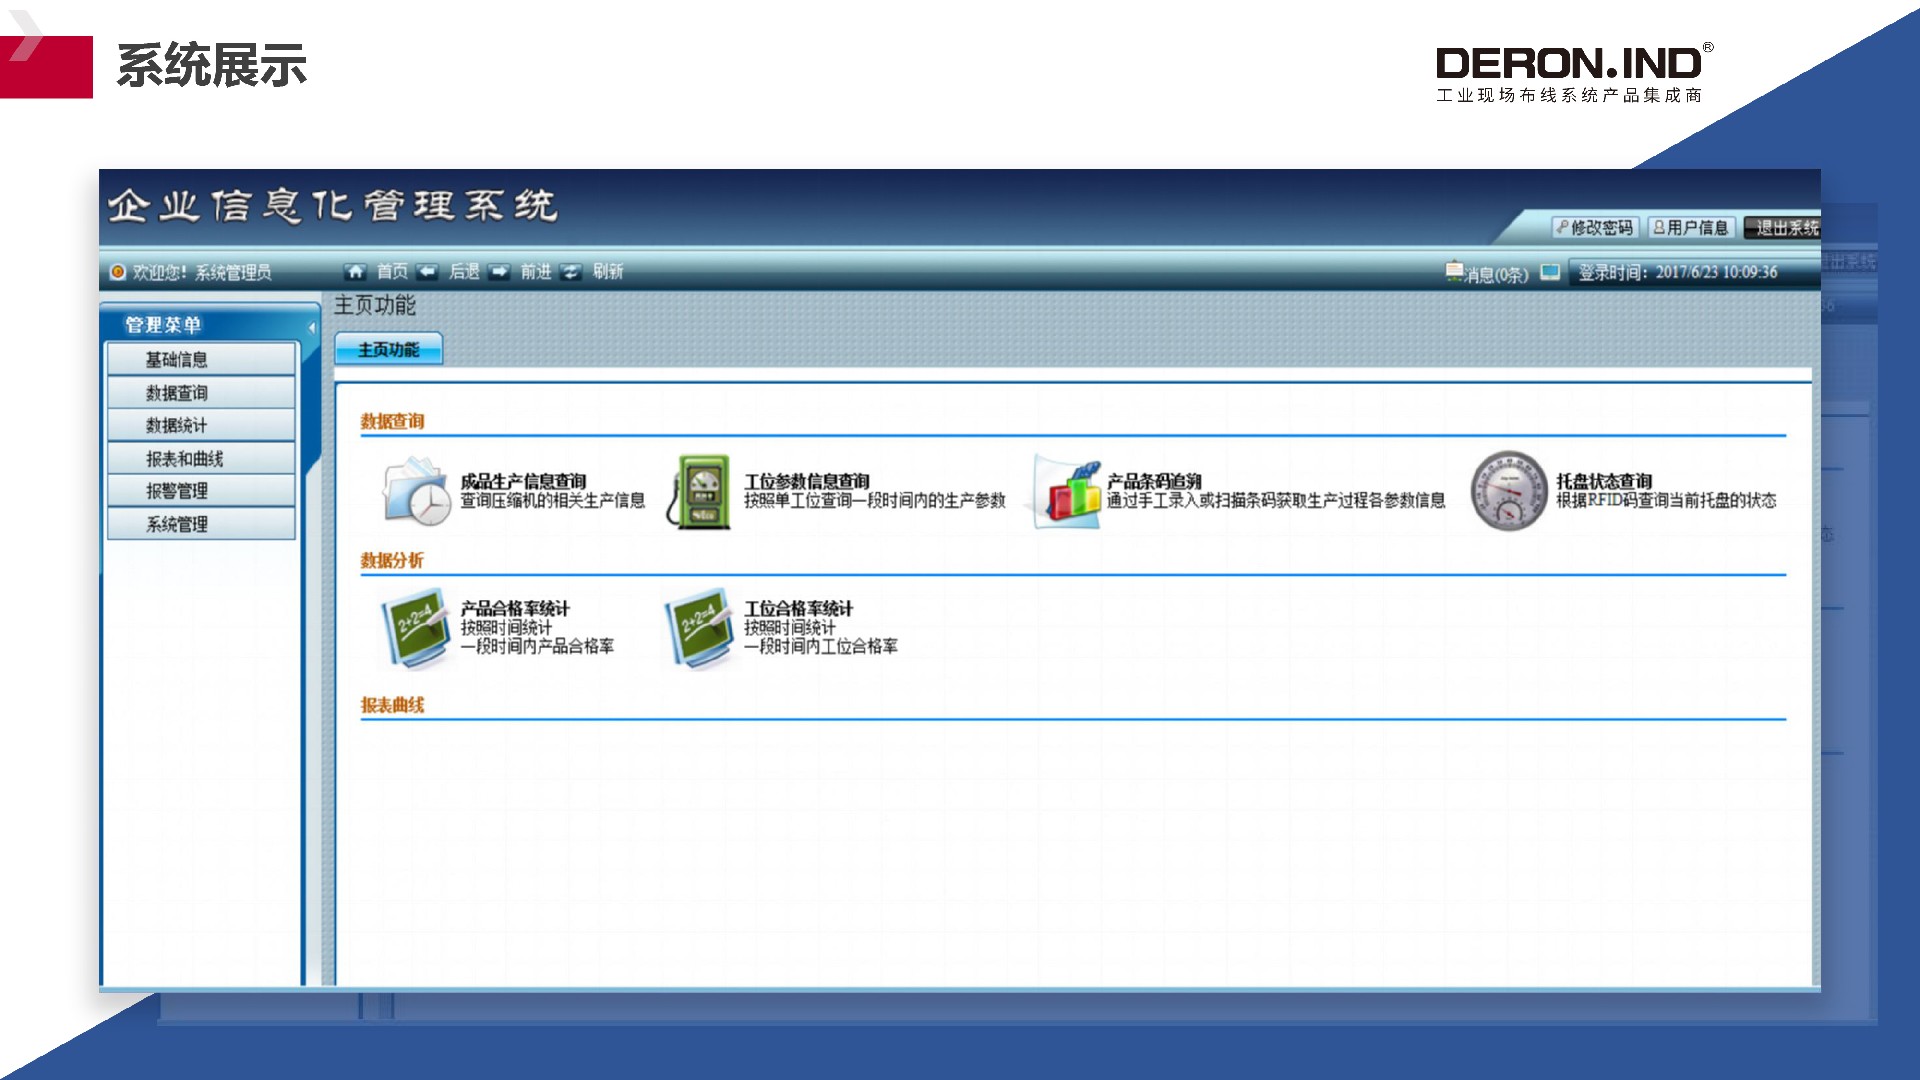Click the 后退 back arrow icon
The height and width of the screenshot is (1080, 1920).
[428, 272]
